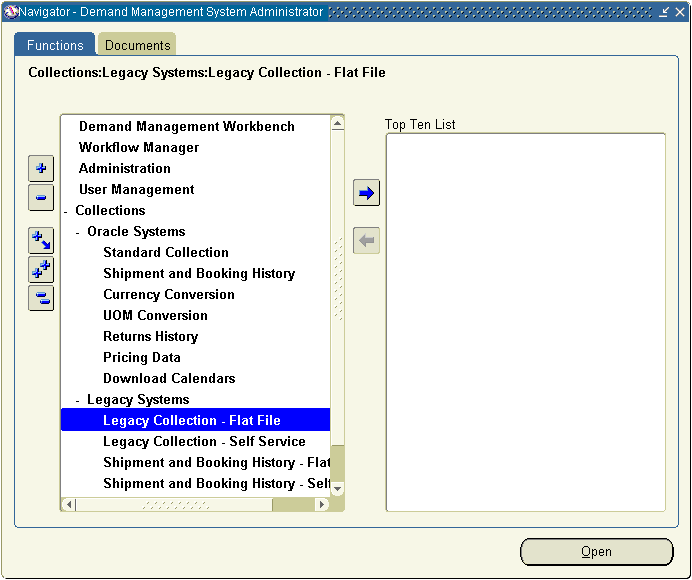The image size is (692, 580).
Task: Select Standard Collection function
Action: 166,252
